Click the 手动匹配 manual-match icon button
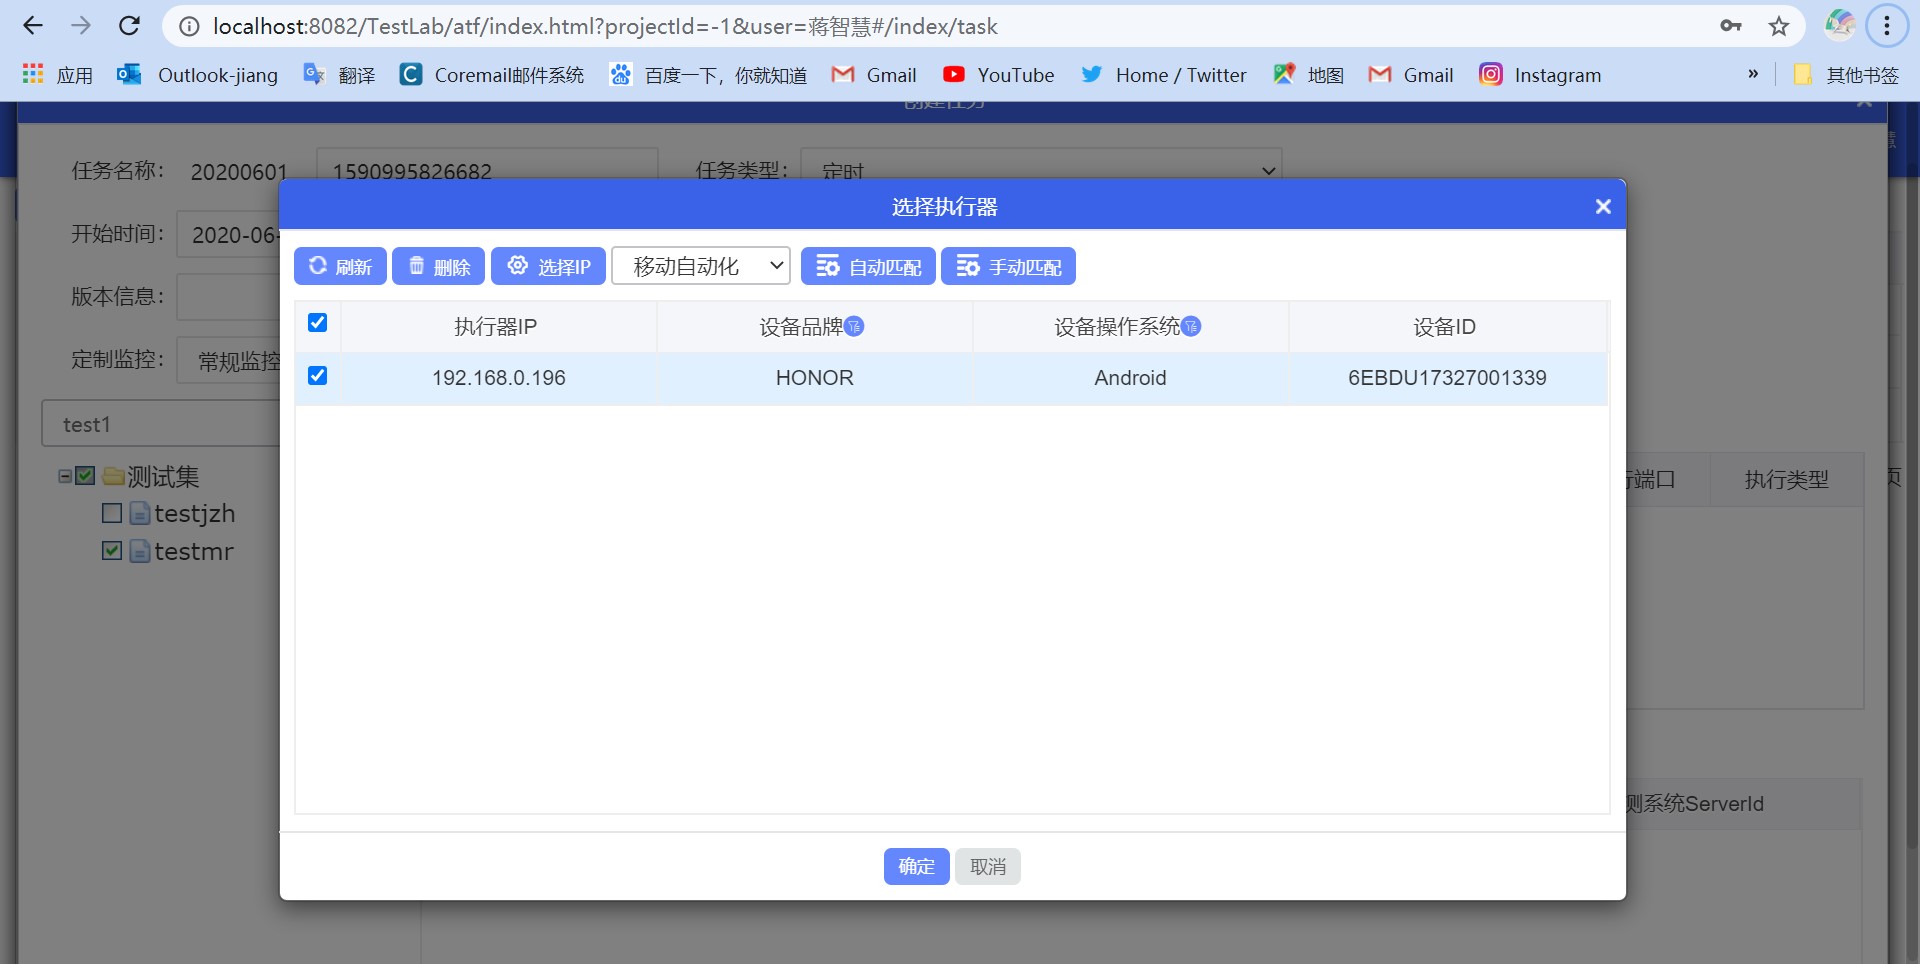 coord(970,266)
